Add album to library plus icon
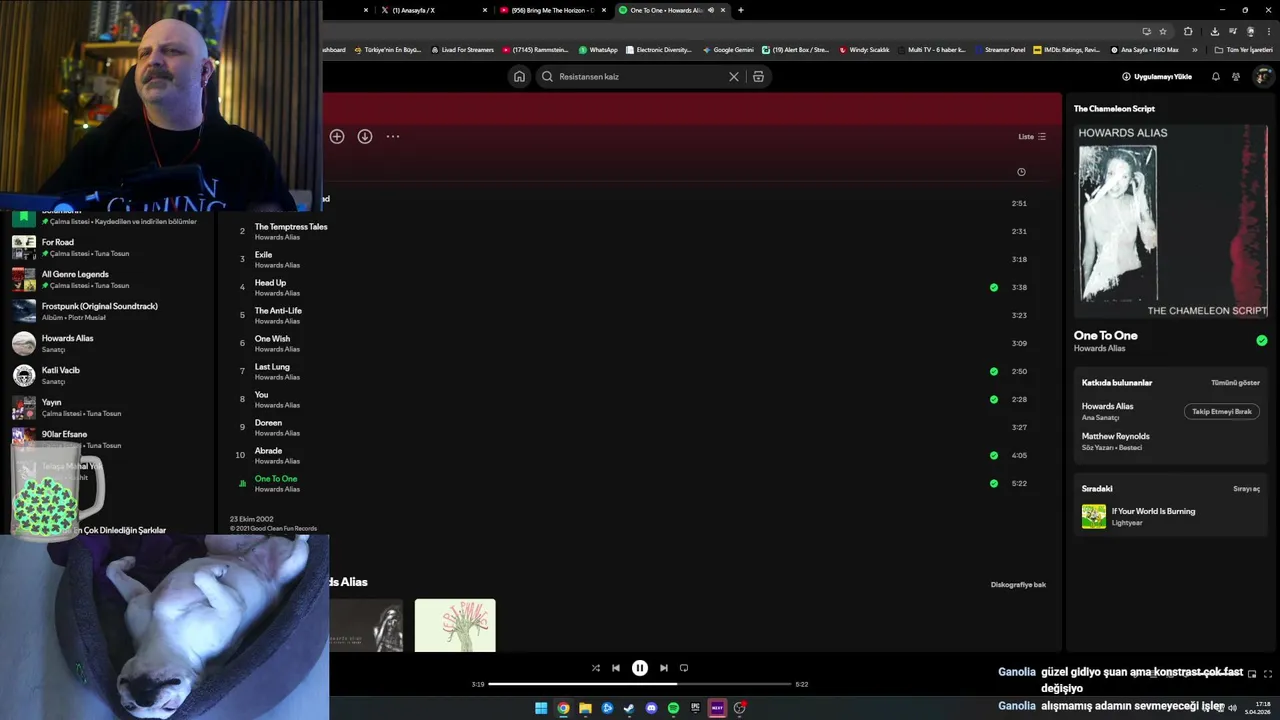The width and height of the screenshot is (1280, 720). (x=337, y=136)
